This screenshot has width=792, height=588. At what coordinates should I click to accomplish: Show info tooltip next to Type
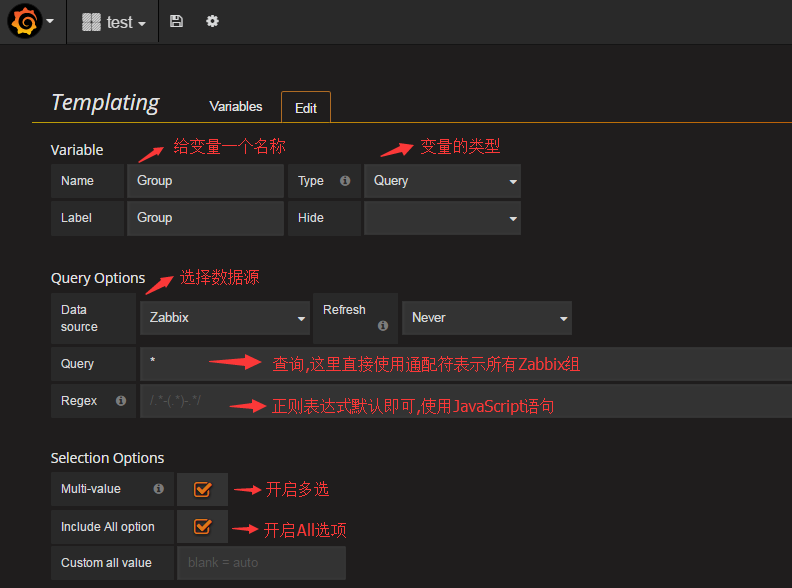click(345, 181)
